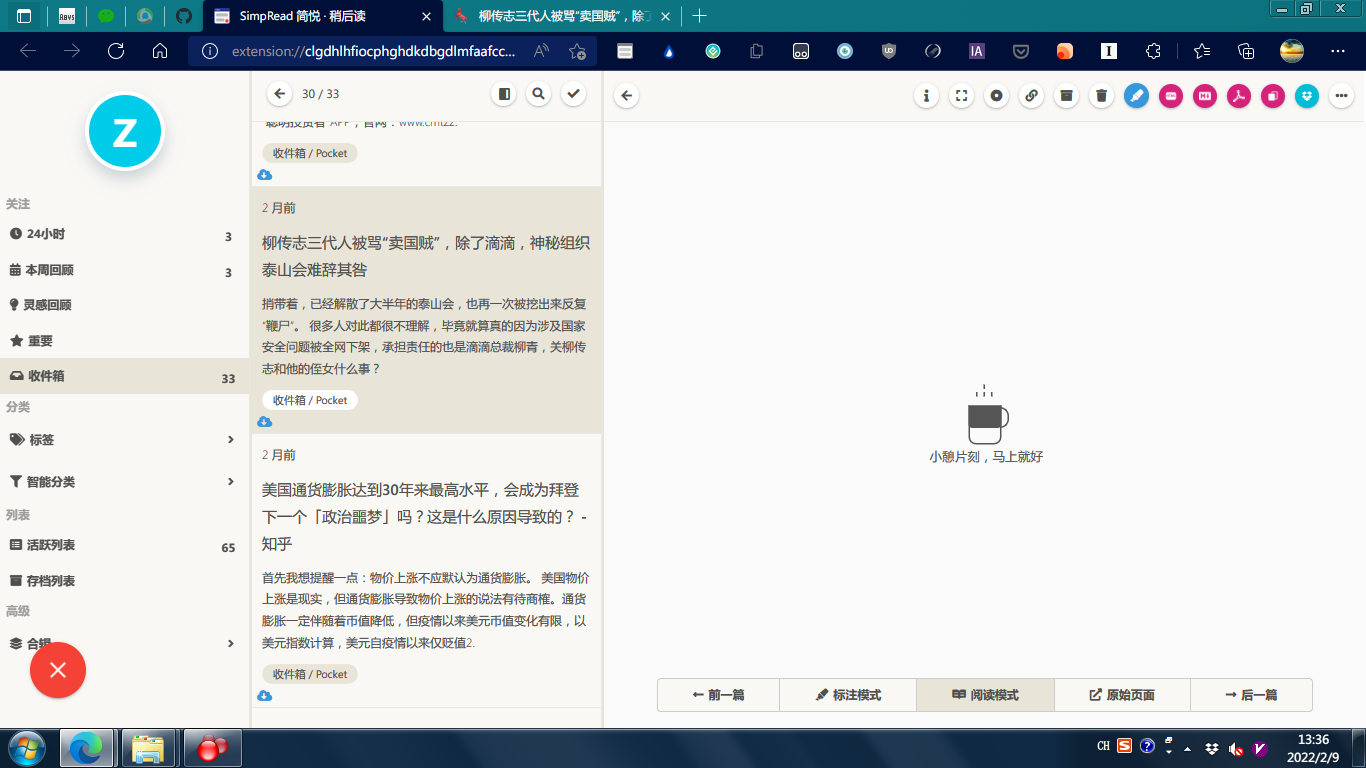Click the blue Z avatar circle
The image size is (1366, 768).
pyautogui.click(x=125, y=131)
